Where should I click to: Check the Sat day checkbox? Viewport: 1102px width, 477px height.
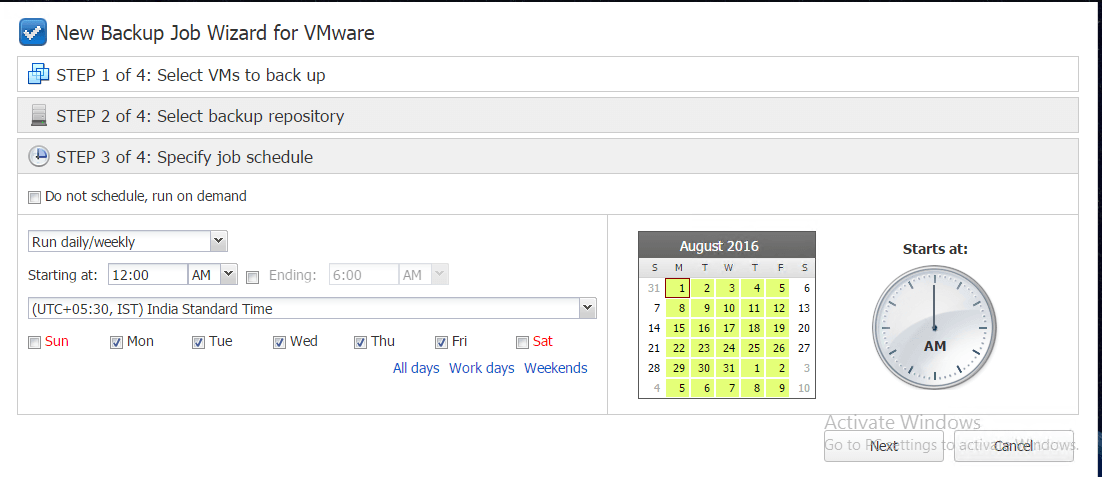[x=522, y=342]
